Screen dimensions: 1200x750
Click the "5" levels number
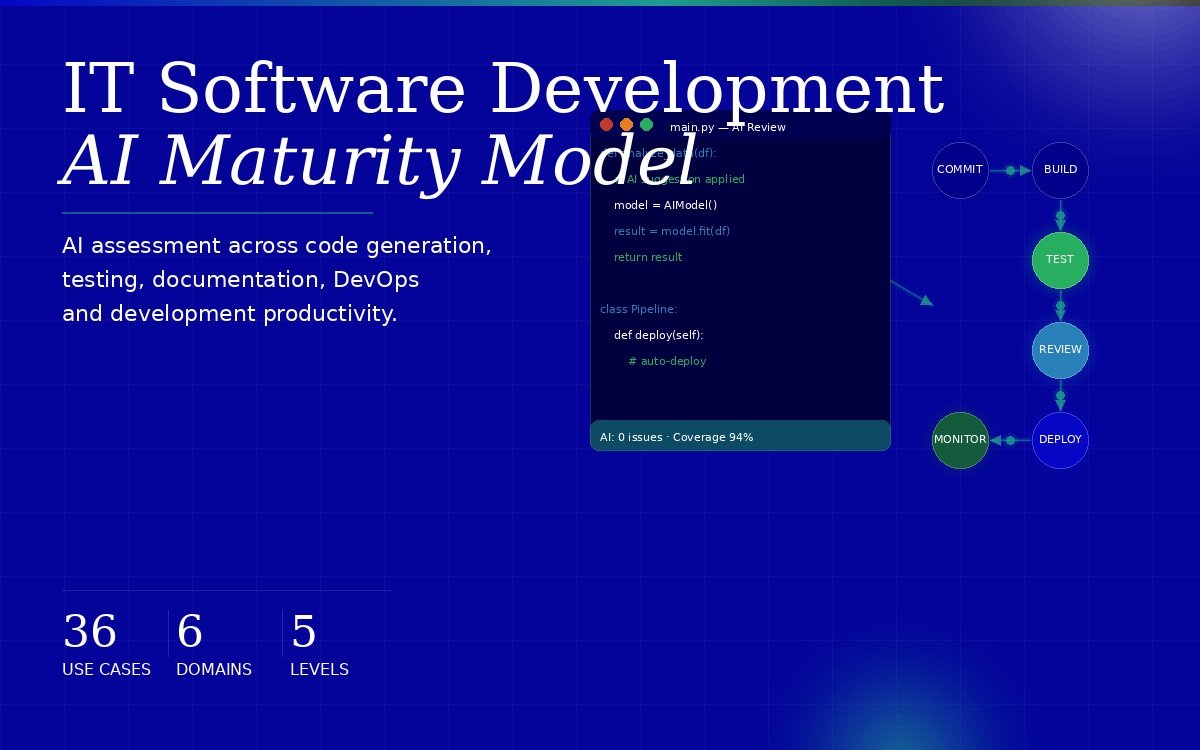[304, 632]
